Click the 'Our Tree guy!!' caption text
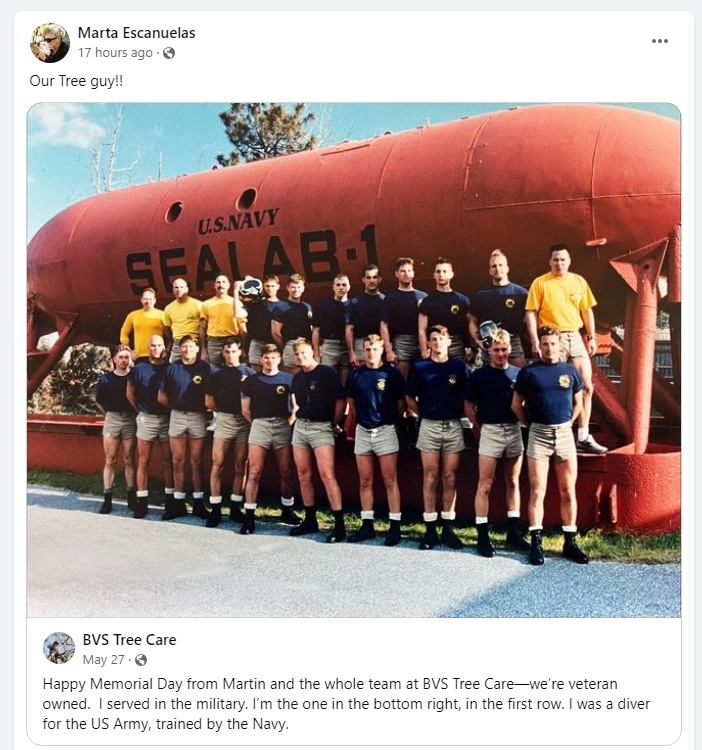The image size is (702, 750). [x=76, y=81]
